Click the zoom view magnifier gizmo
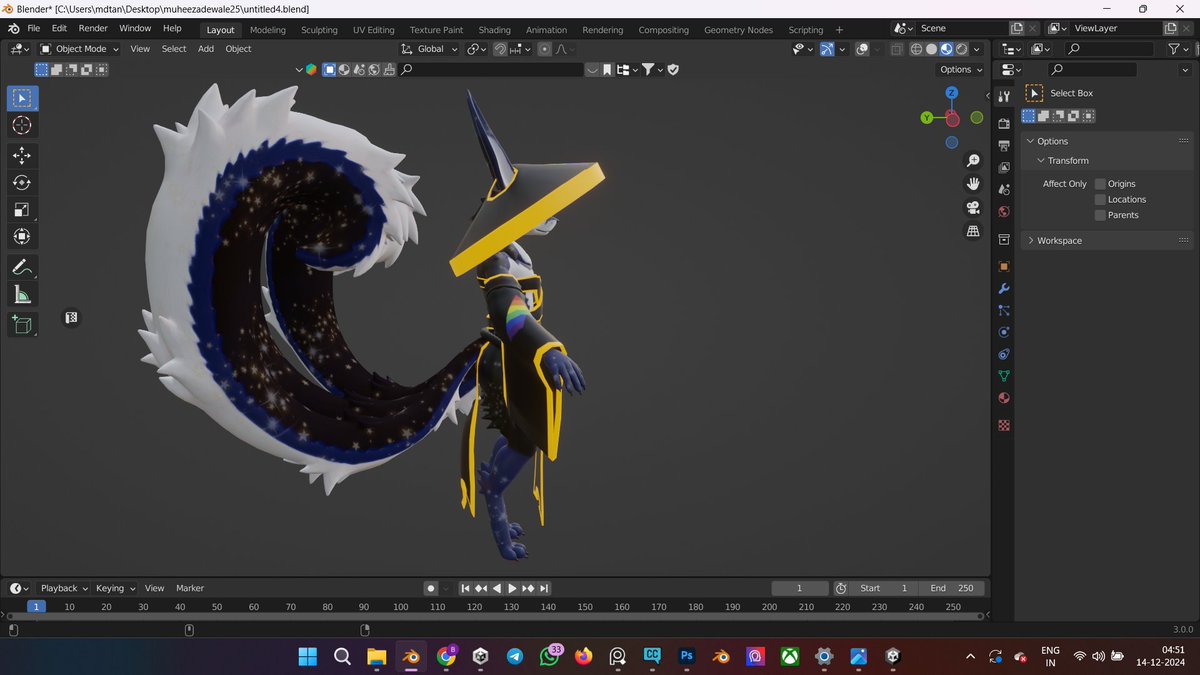The height and width of the screenshot is (675, 1200). (972, 161)
